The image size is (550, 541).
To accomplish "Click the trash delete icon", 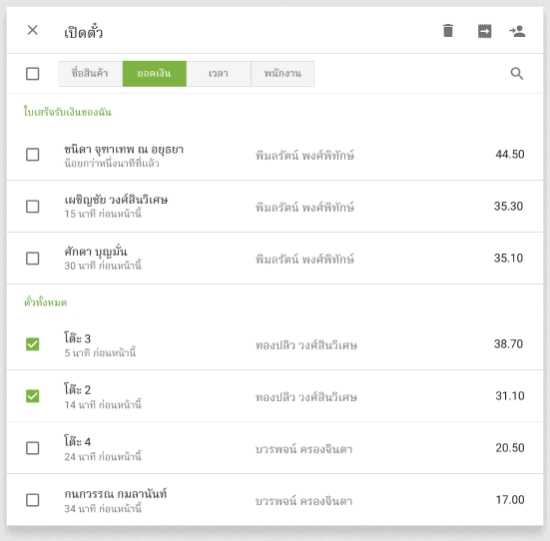I will [448, 31].
